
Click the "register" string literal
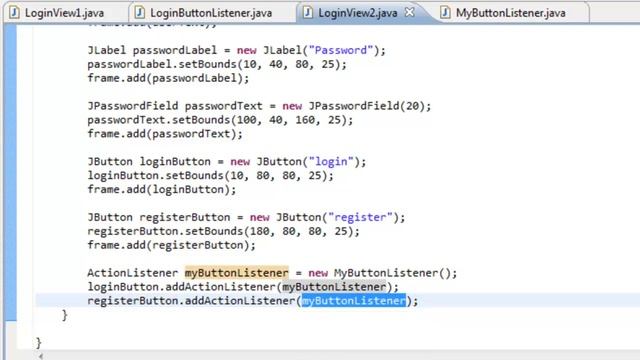pos(360,217)
